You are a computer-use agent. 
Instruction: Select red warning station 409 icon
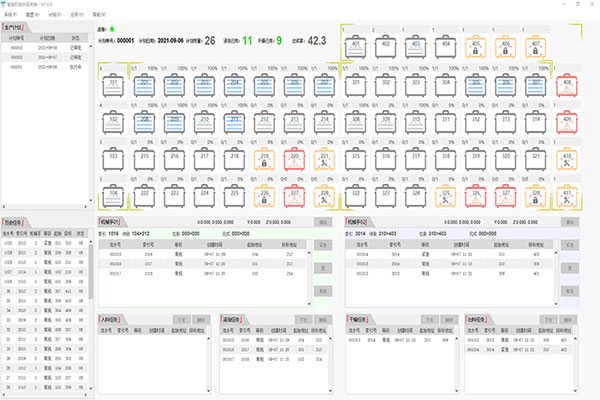(567, 122)
